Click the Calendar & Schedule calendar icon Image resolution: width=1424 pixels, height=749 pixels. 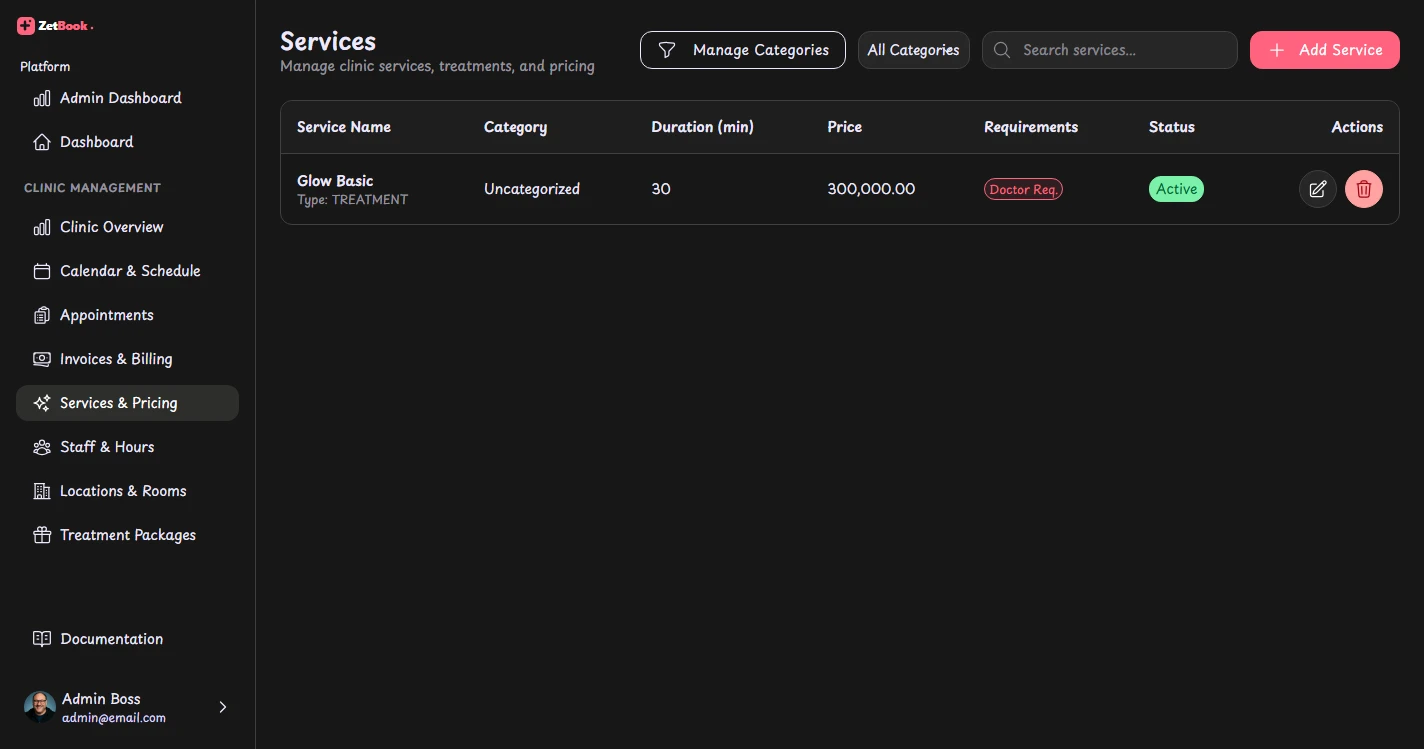42,271
